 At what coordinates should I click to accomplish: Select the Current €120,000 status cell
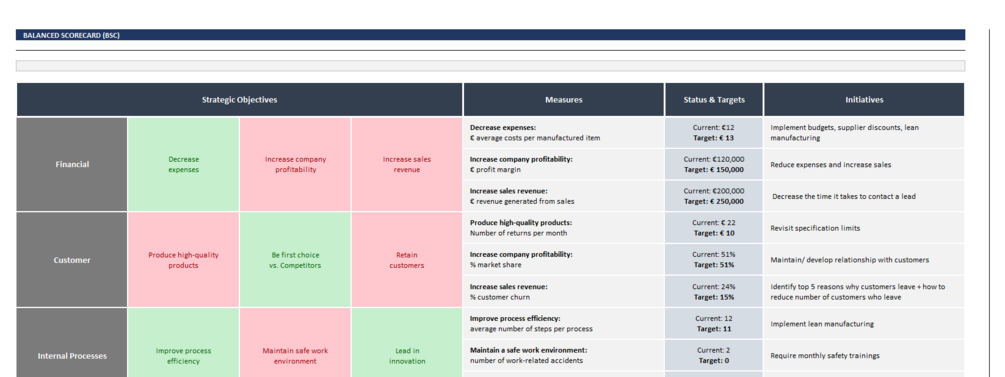(714, 164)
